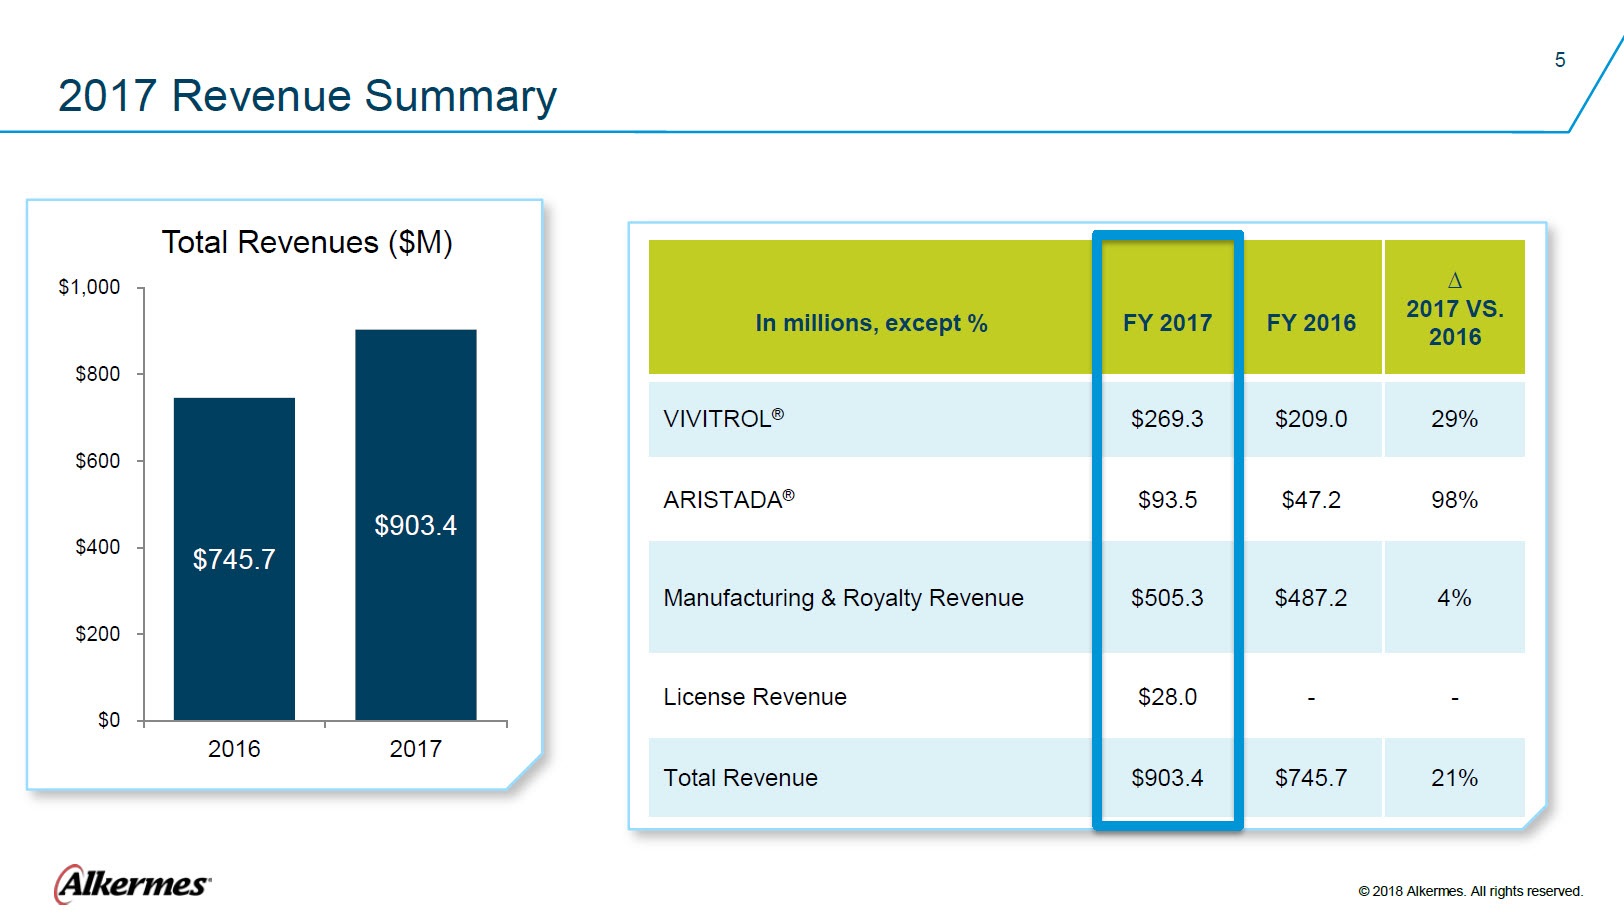This screenshot has height=913, width=1624.
Task: Click the Manufacturing change value 4%
Action: coord(1455,598)
